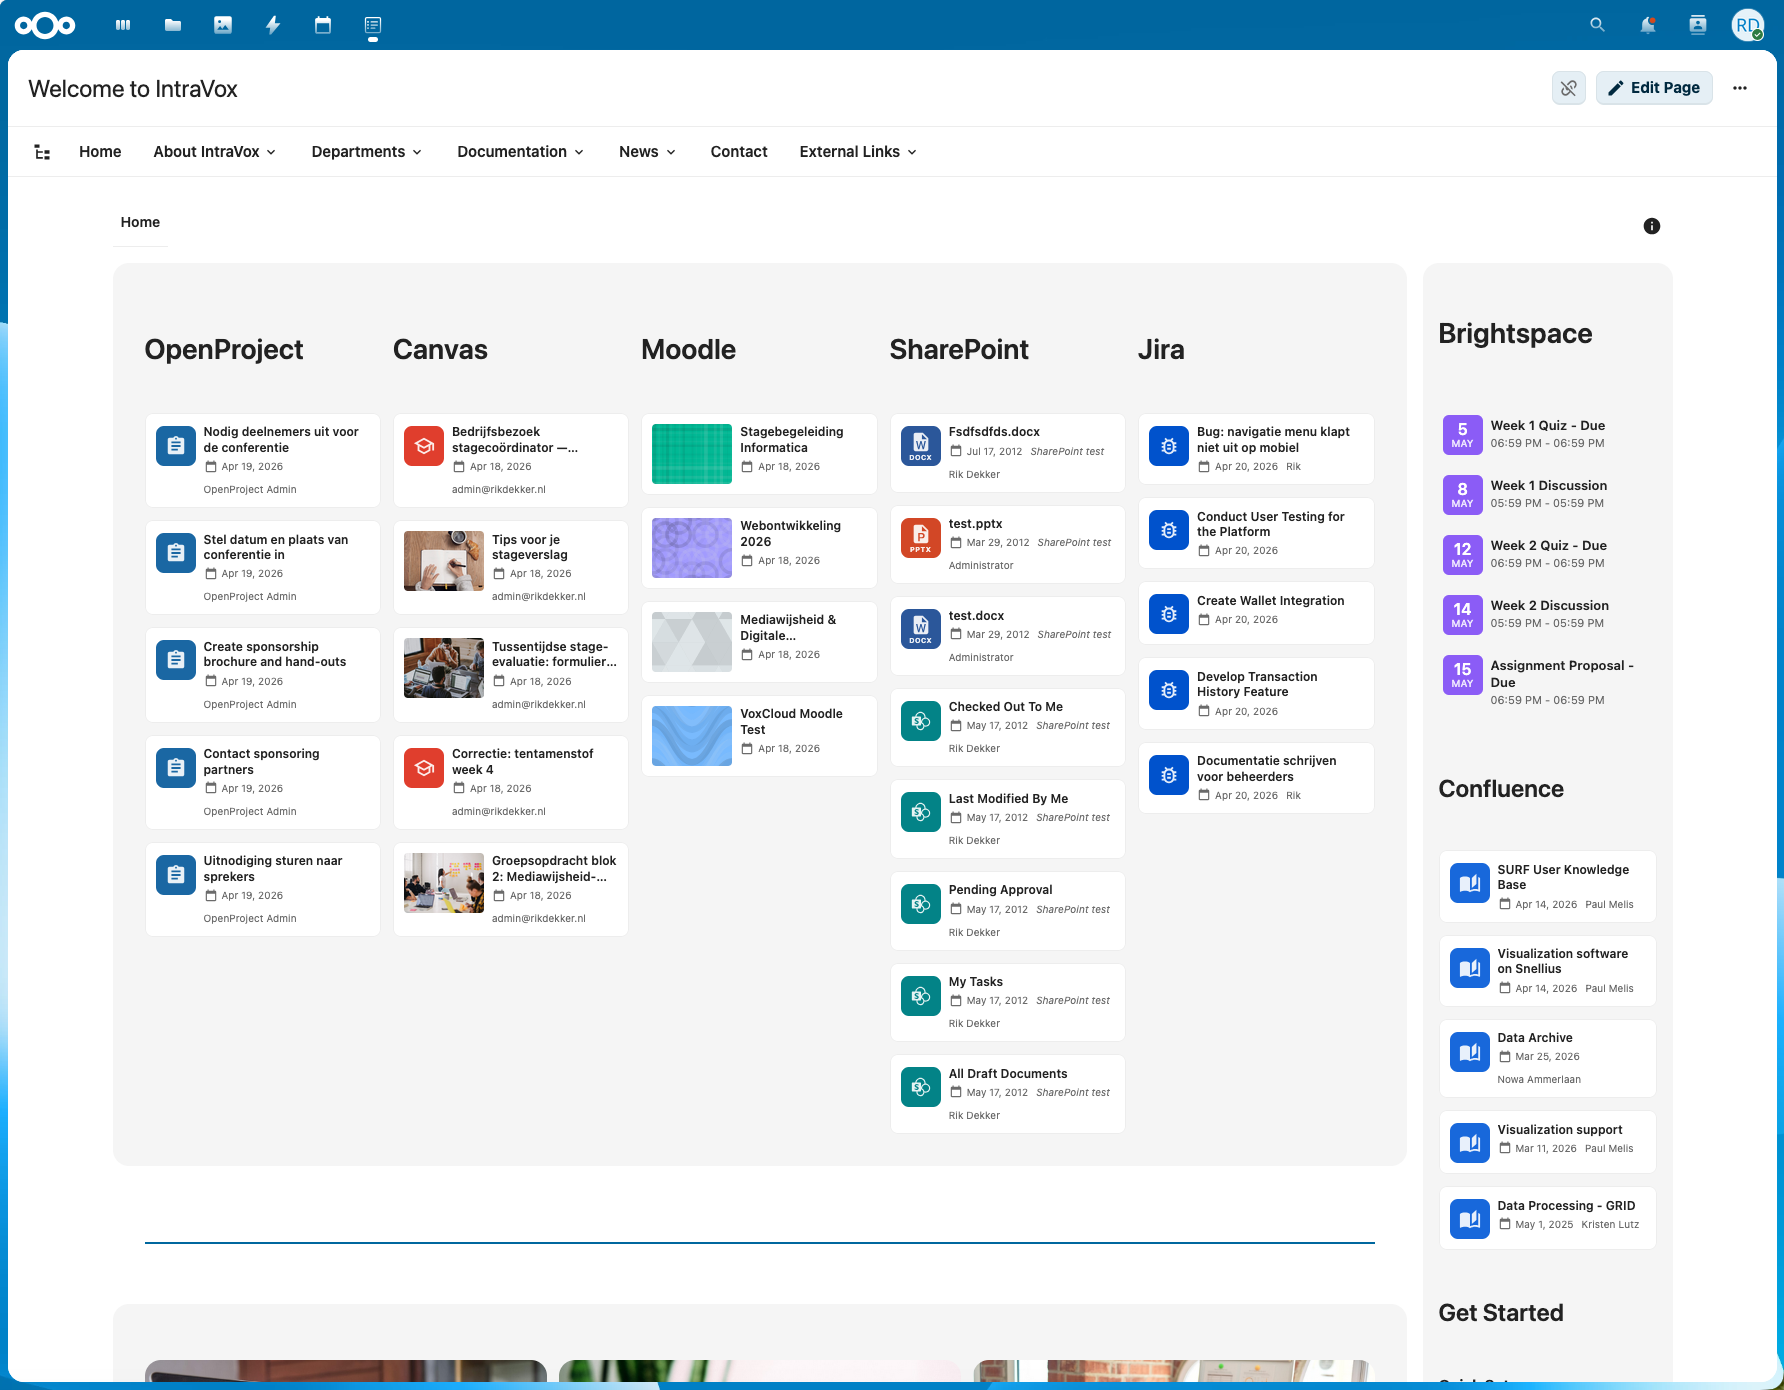Viewport: 1784px width, 1390px height.
Task: Open Create sponsorship brochure and hand-outs
Action: (x=263, y=675)
